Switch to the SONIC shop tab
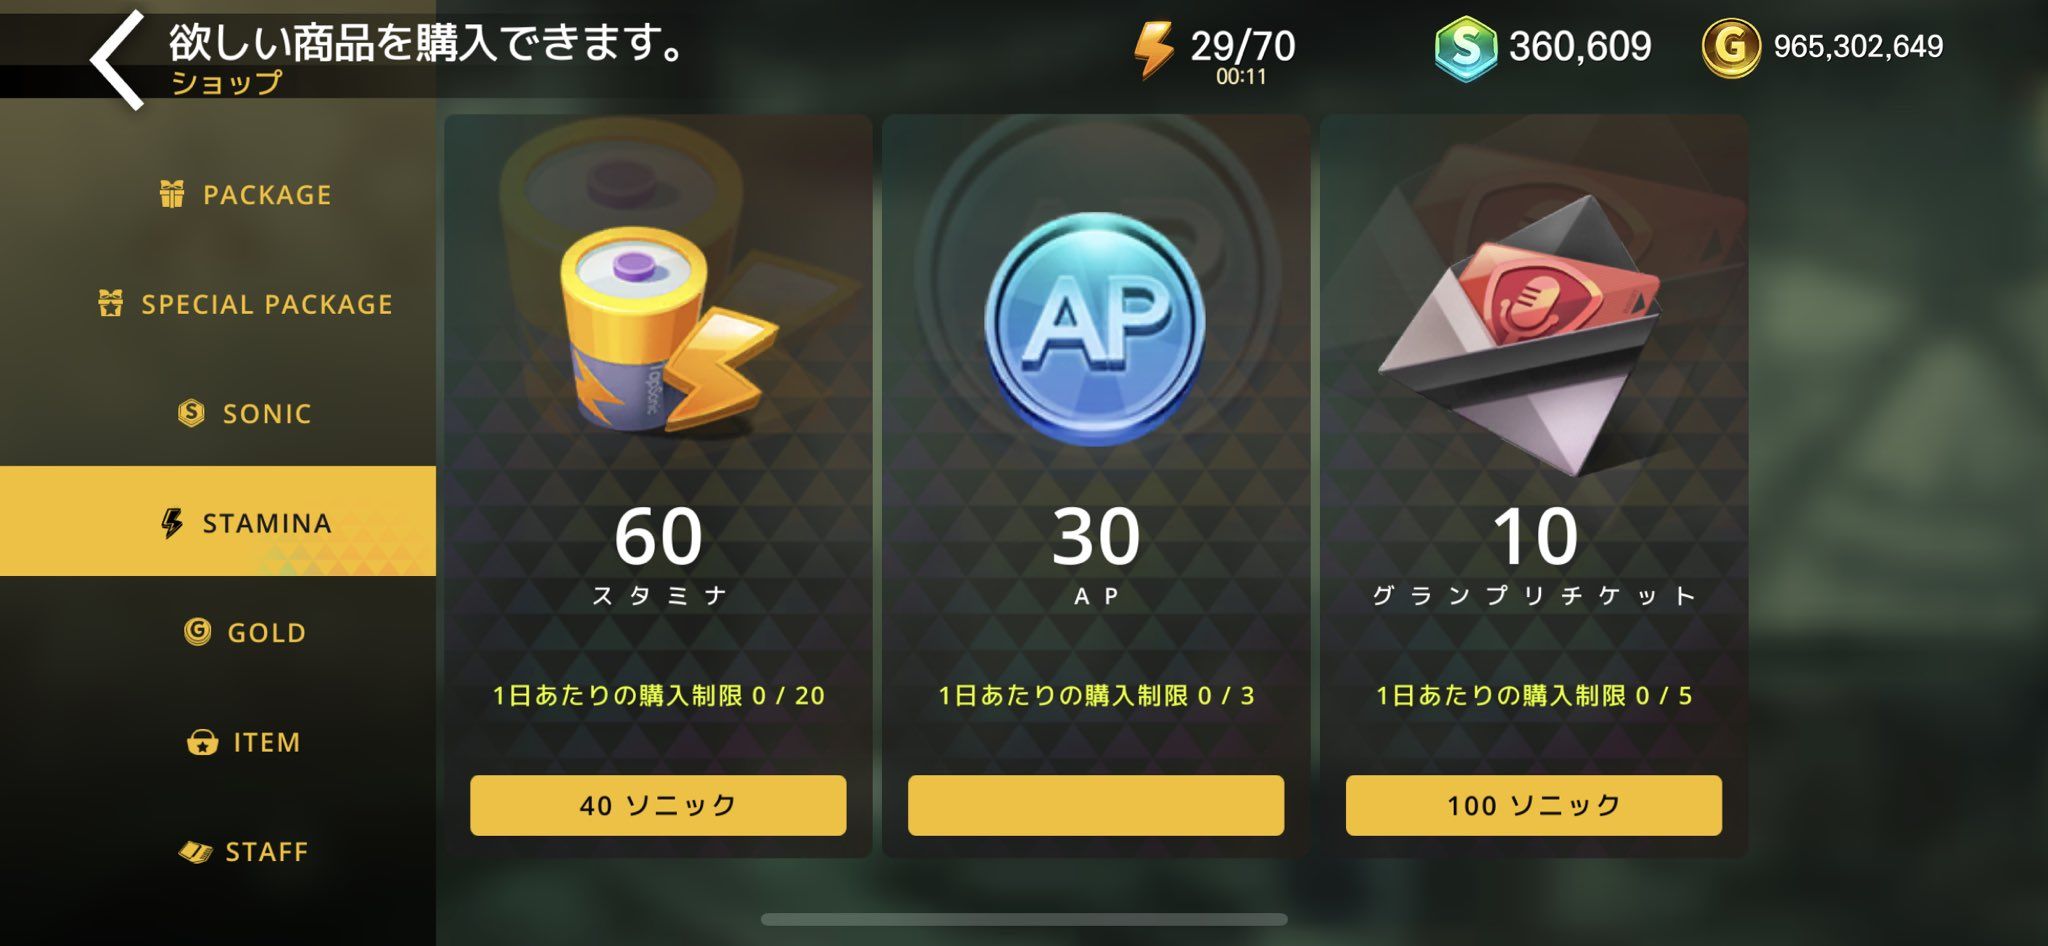 tap(246, 413)
